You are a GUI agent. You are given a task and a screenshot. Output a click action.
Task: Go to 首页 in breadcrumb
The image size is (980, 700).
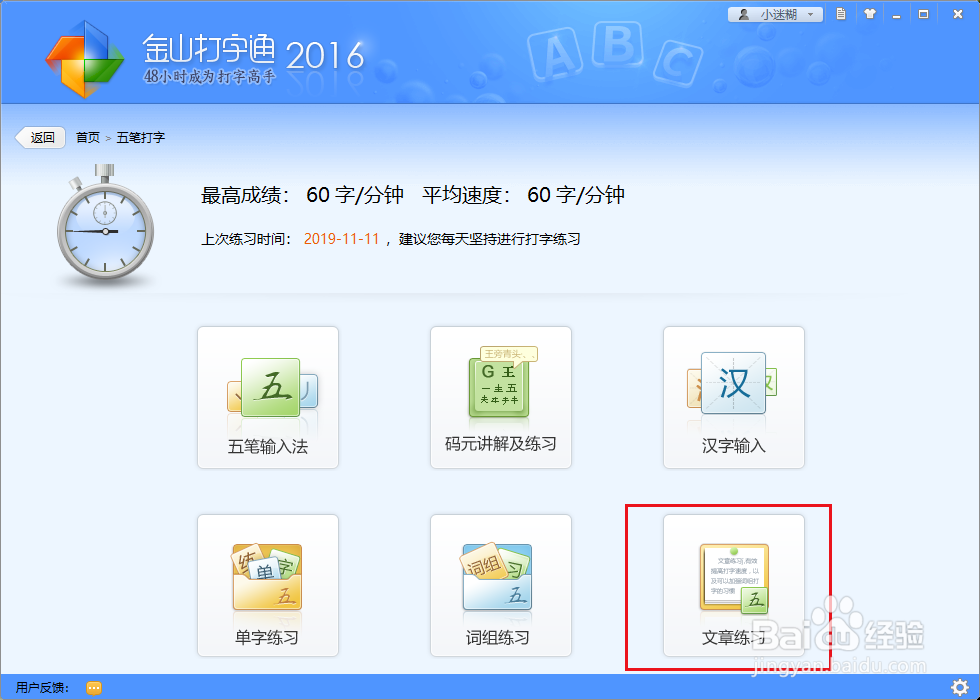point(88,138)
